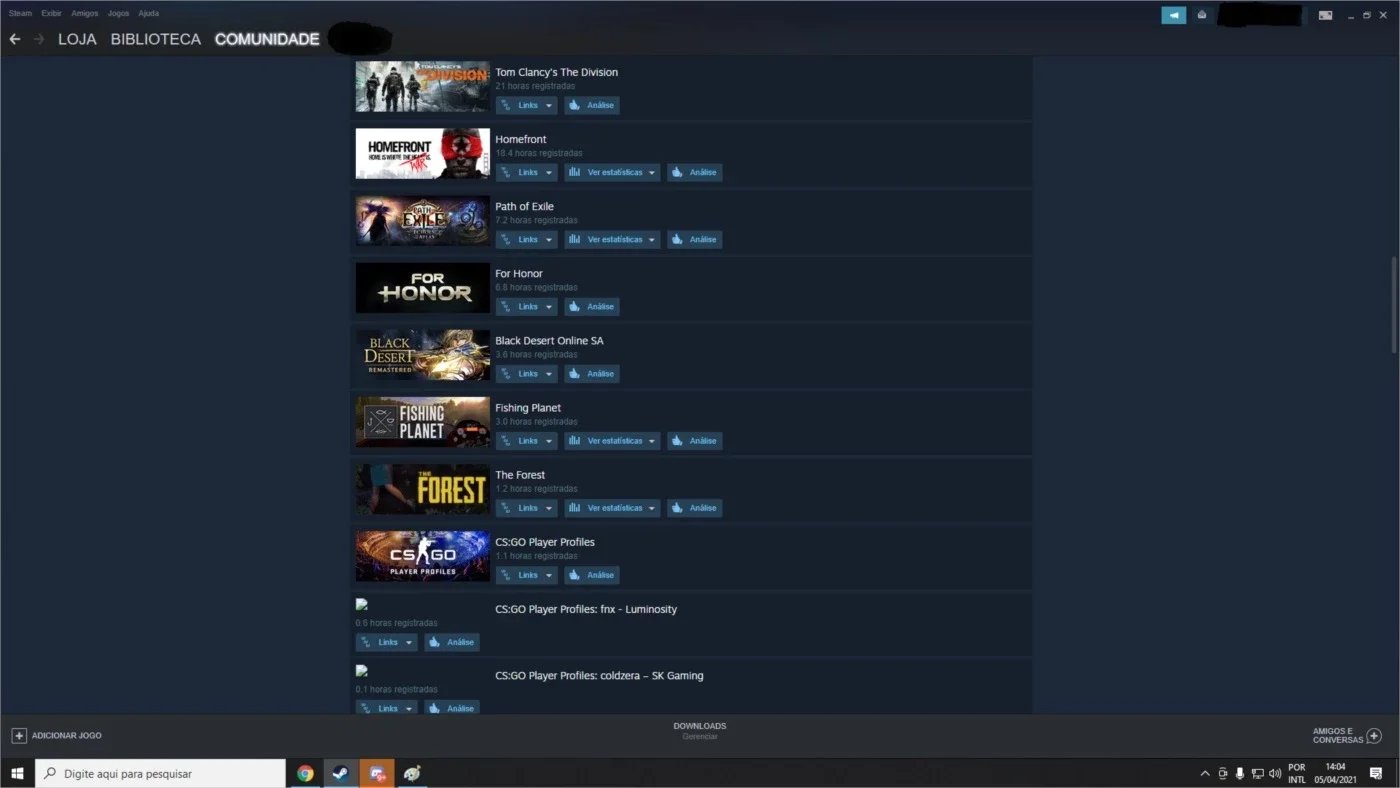Open the Paint taskbar icon
The width and height of the screenshot is (1400, 788).
(x=412, y=773)
